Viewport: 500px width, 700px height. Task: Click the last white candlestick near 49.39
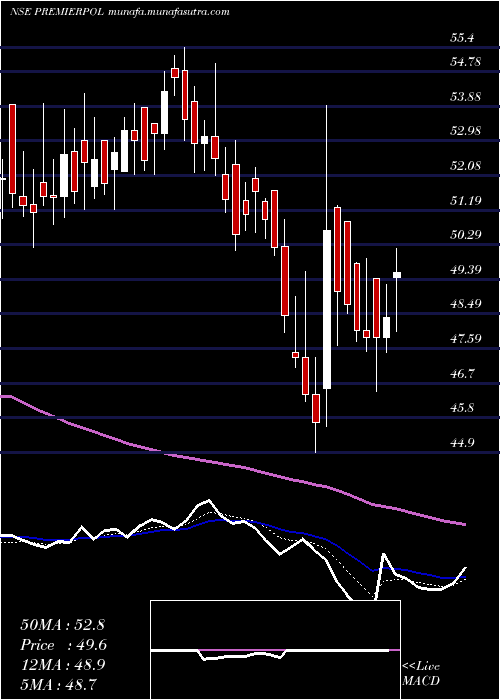coord(396,275)
